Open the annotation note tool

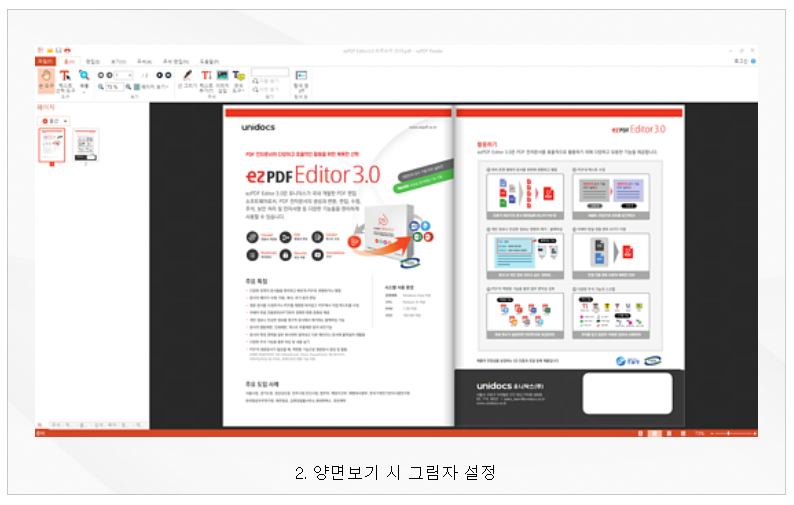pyautogui.click(x=239, y=81)
